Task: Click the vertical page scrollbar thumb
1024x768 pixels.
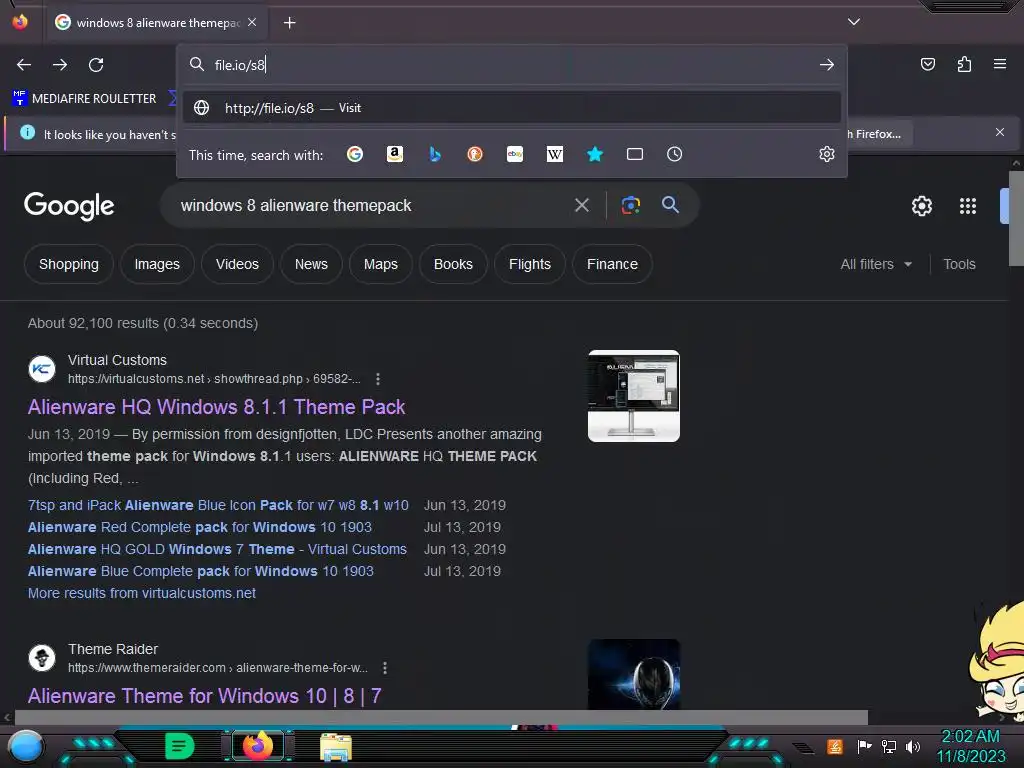Action: [1016, 218]
